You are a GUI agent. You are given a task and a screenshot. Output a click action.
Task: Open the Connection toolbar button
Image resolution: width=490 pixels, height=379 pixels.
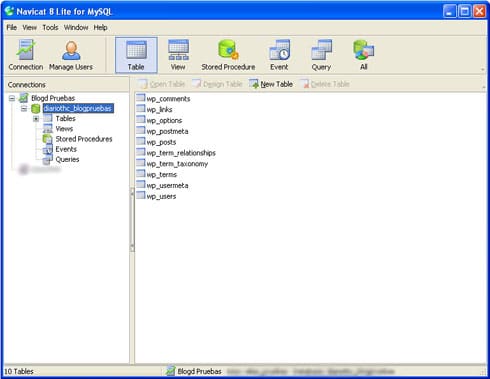[26, 55]
